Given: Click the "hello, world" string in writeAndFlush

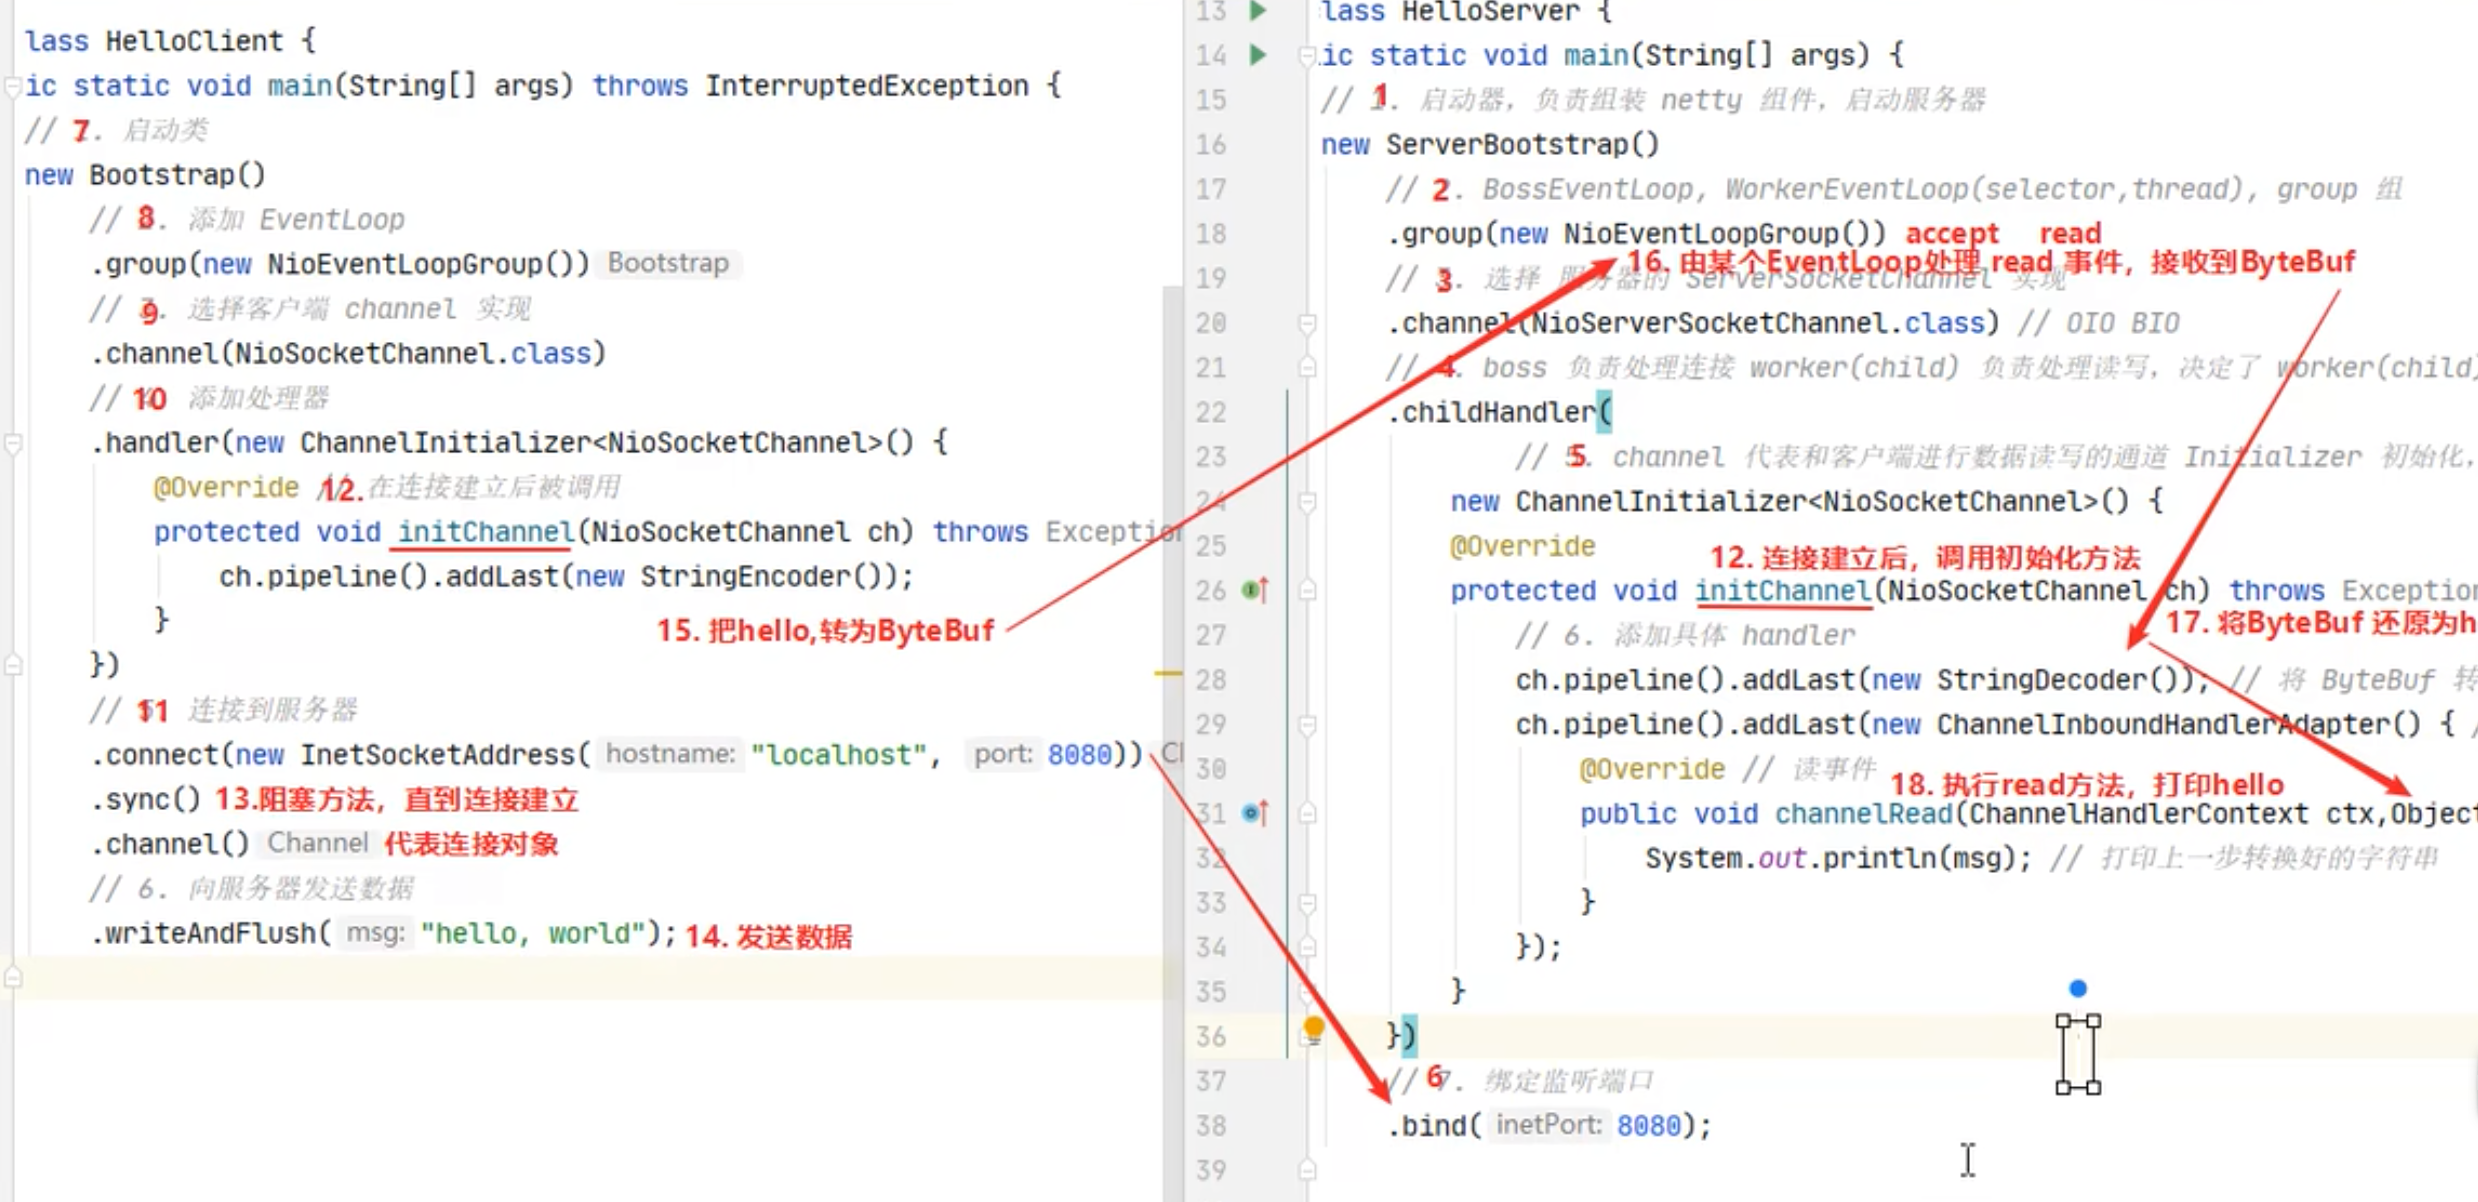Looking at the screenshot, I should [x=531, y=934].
